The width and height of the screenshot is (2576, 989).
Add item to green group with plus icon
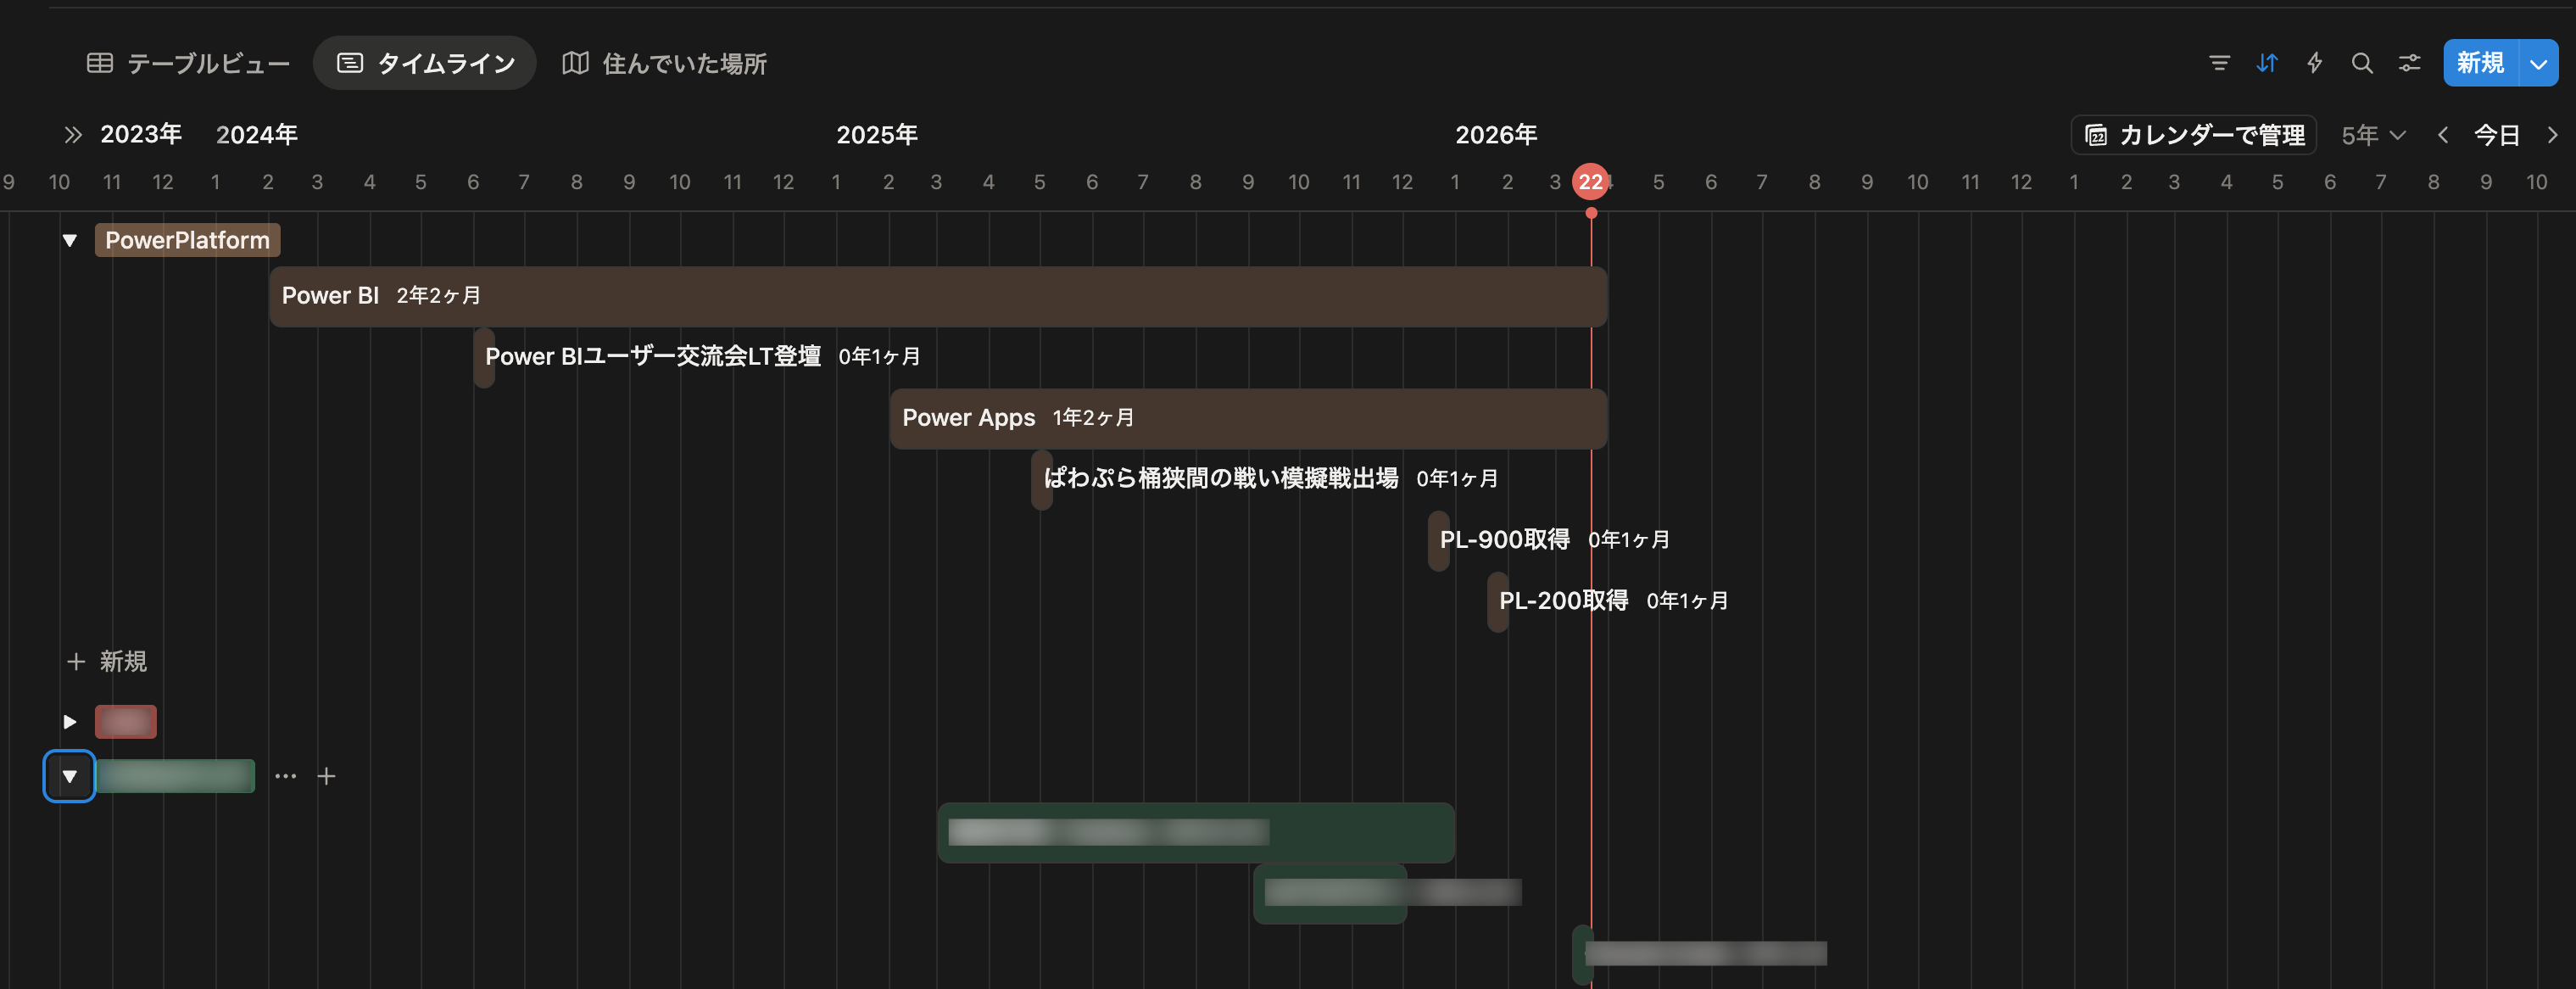click(326, 776)
